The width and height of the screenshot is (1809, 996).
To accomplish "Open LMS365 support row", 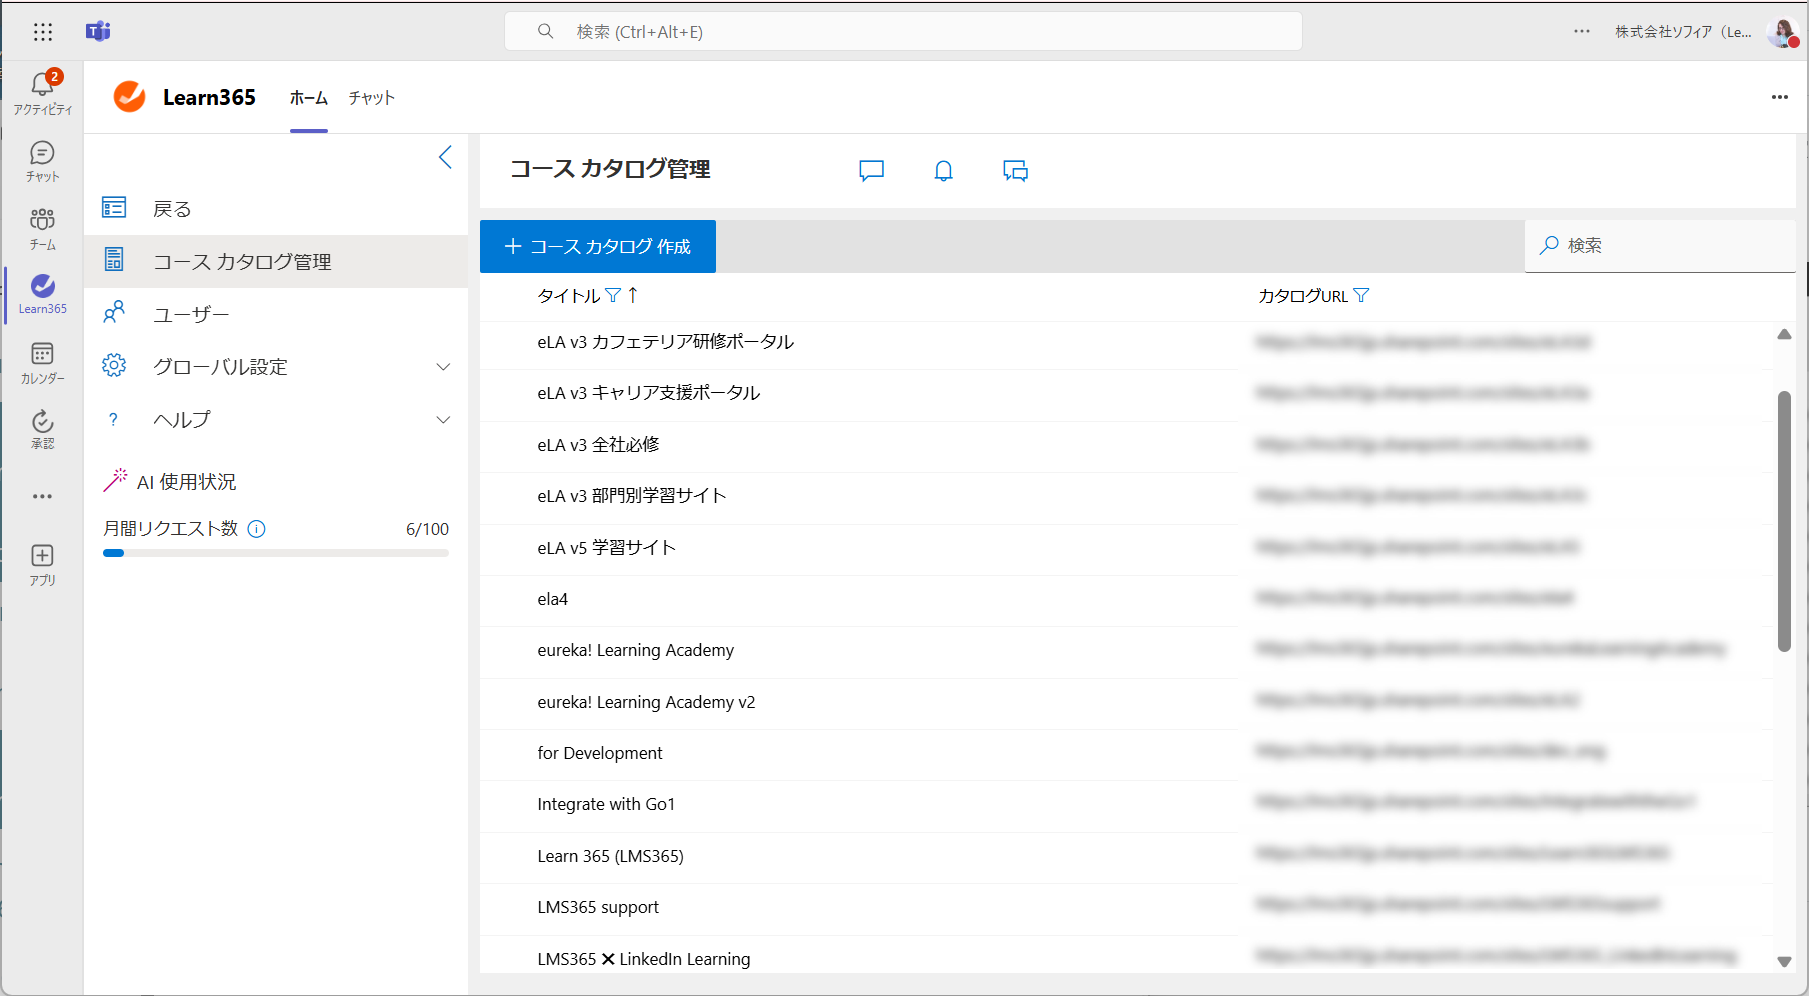I will click(598, 907).
